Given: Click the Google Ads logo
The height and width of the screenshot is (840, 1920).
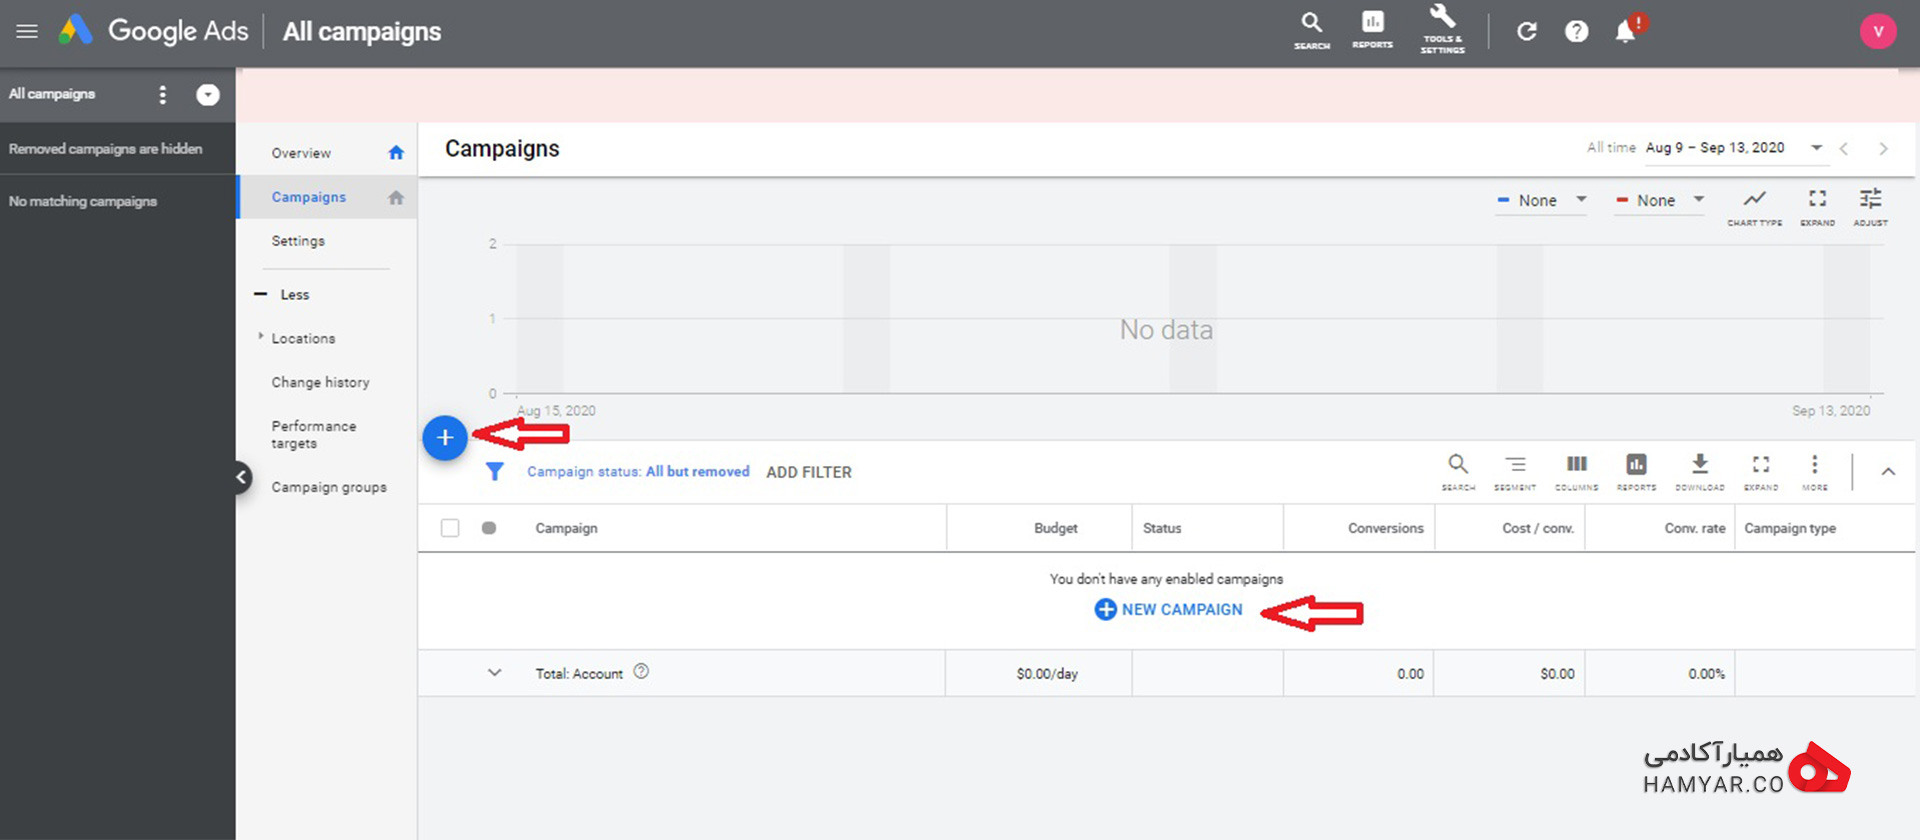Looking at the screenshot, I should click(153, 31).
